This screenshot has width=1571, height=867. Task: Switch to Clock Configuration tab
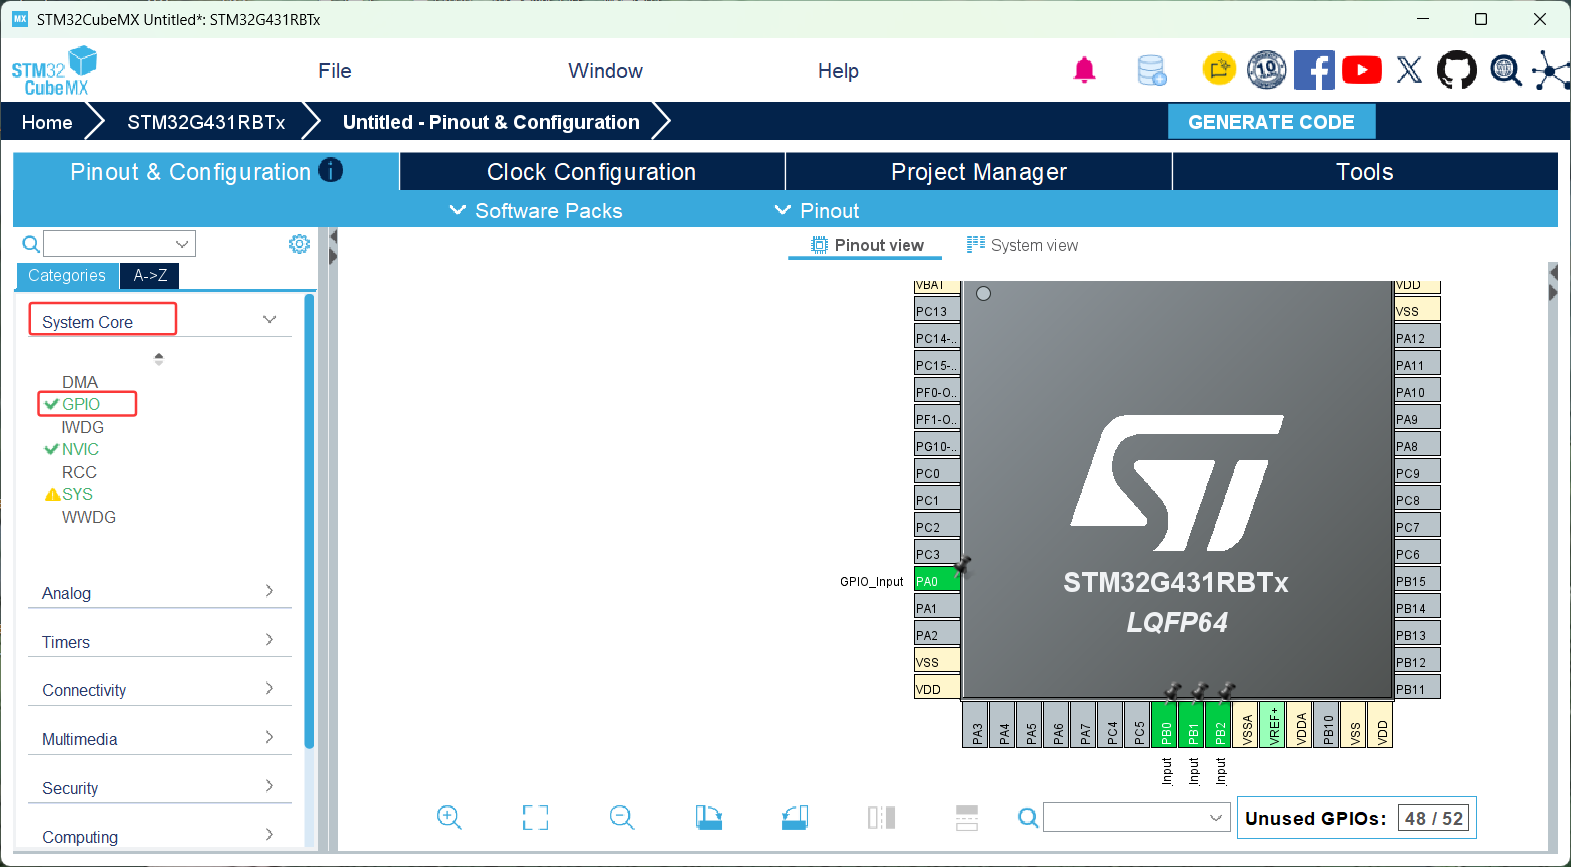click(x=592, y=172)
